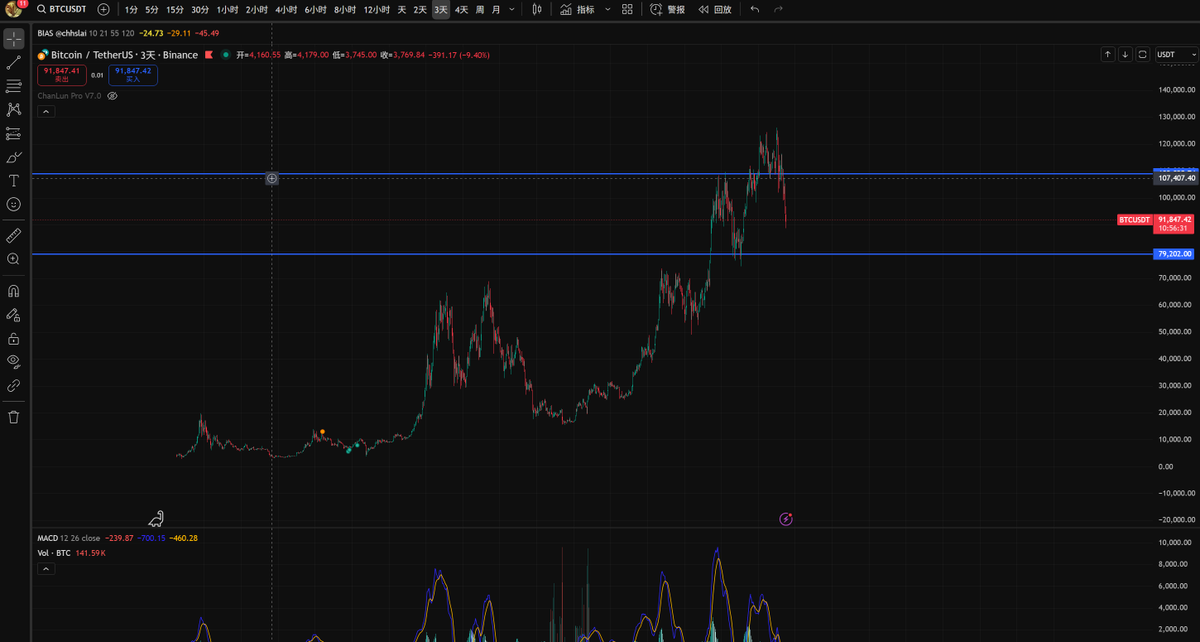Click the MACD 12 26 close legend
Viewport: 1200px width, 642px height.
click(x=69, y=538)
